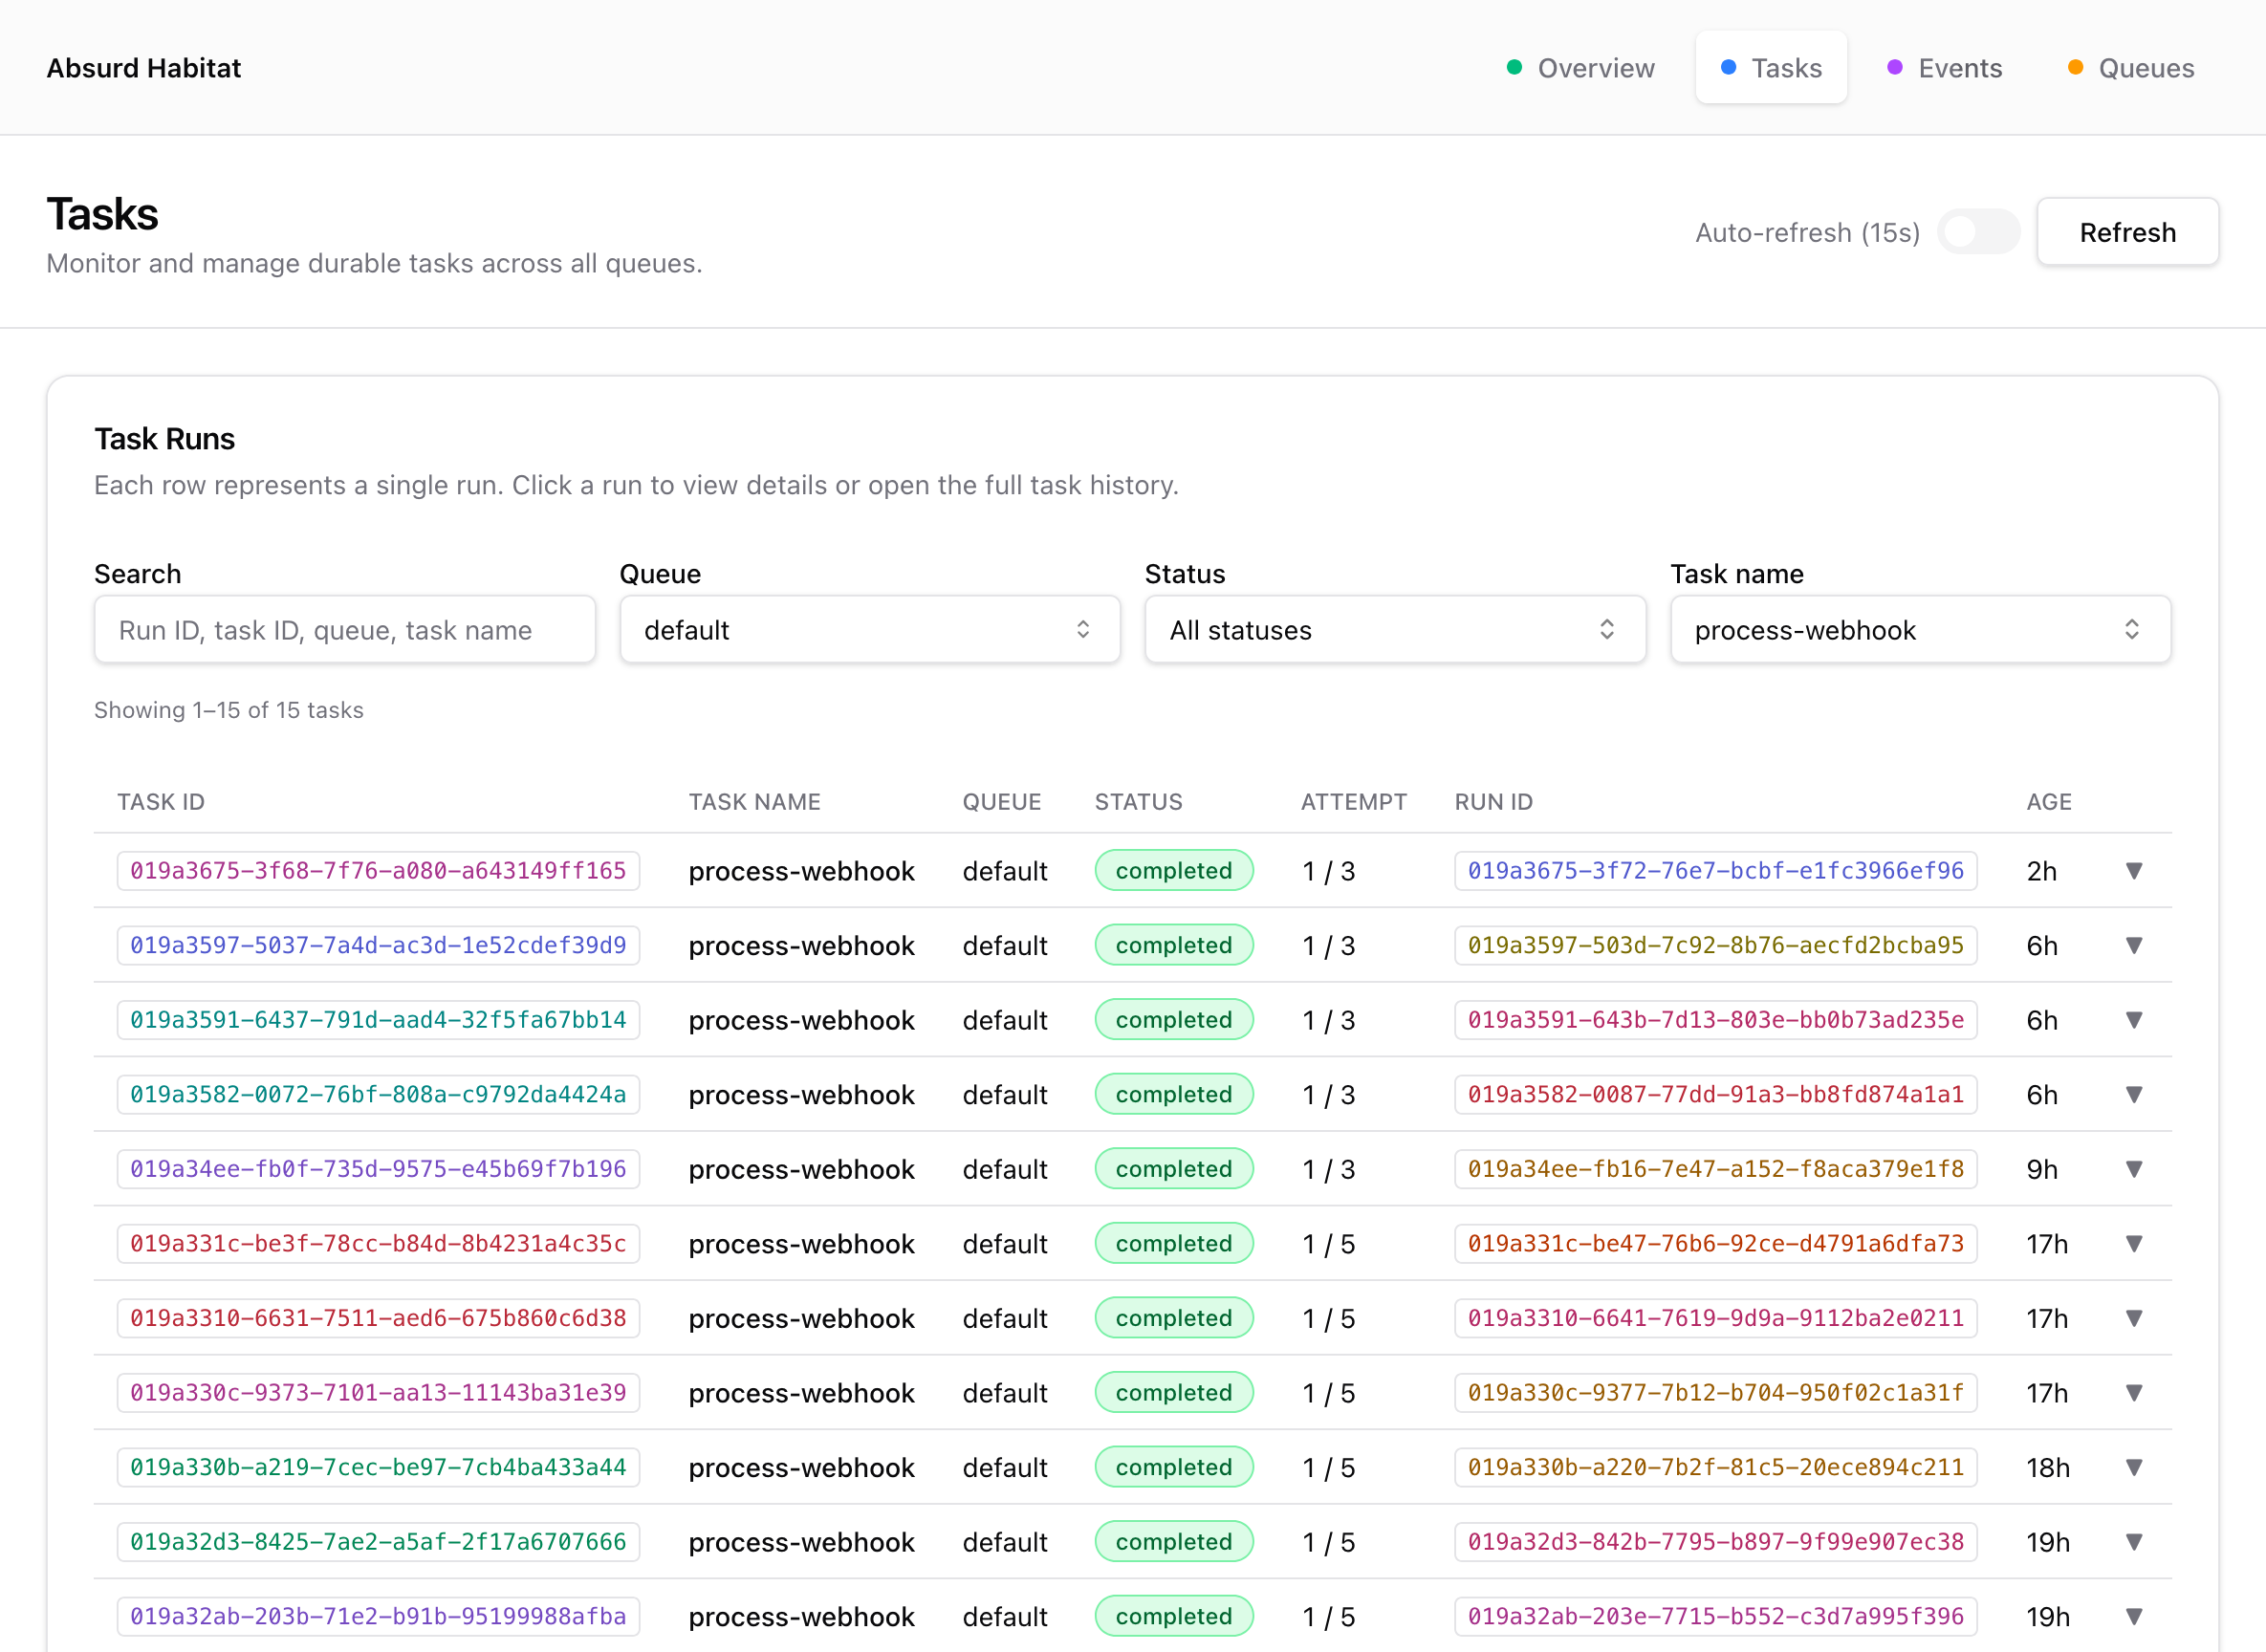This screenshot has width=2266, height=1652.
Task: Switch to the Events section
Action: 1960,67
